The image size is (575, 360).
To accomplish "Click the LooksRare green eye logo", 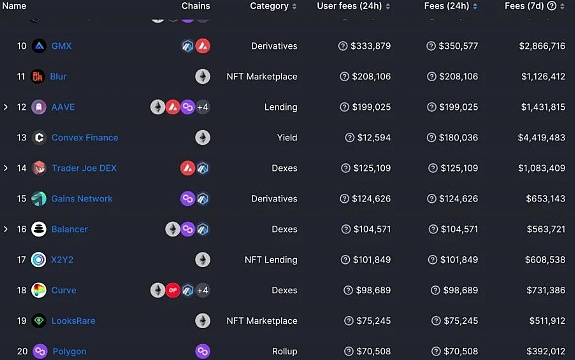I will pyautogui.click(x=39, y=321).
